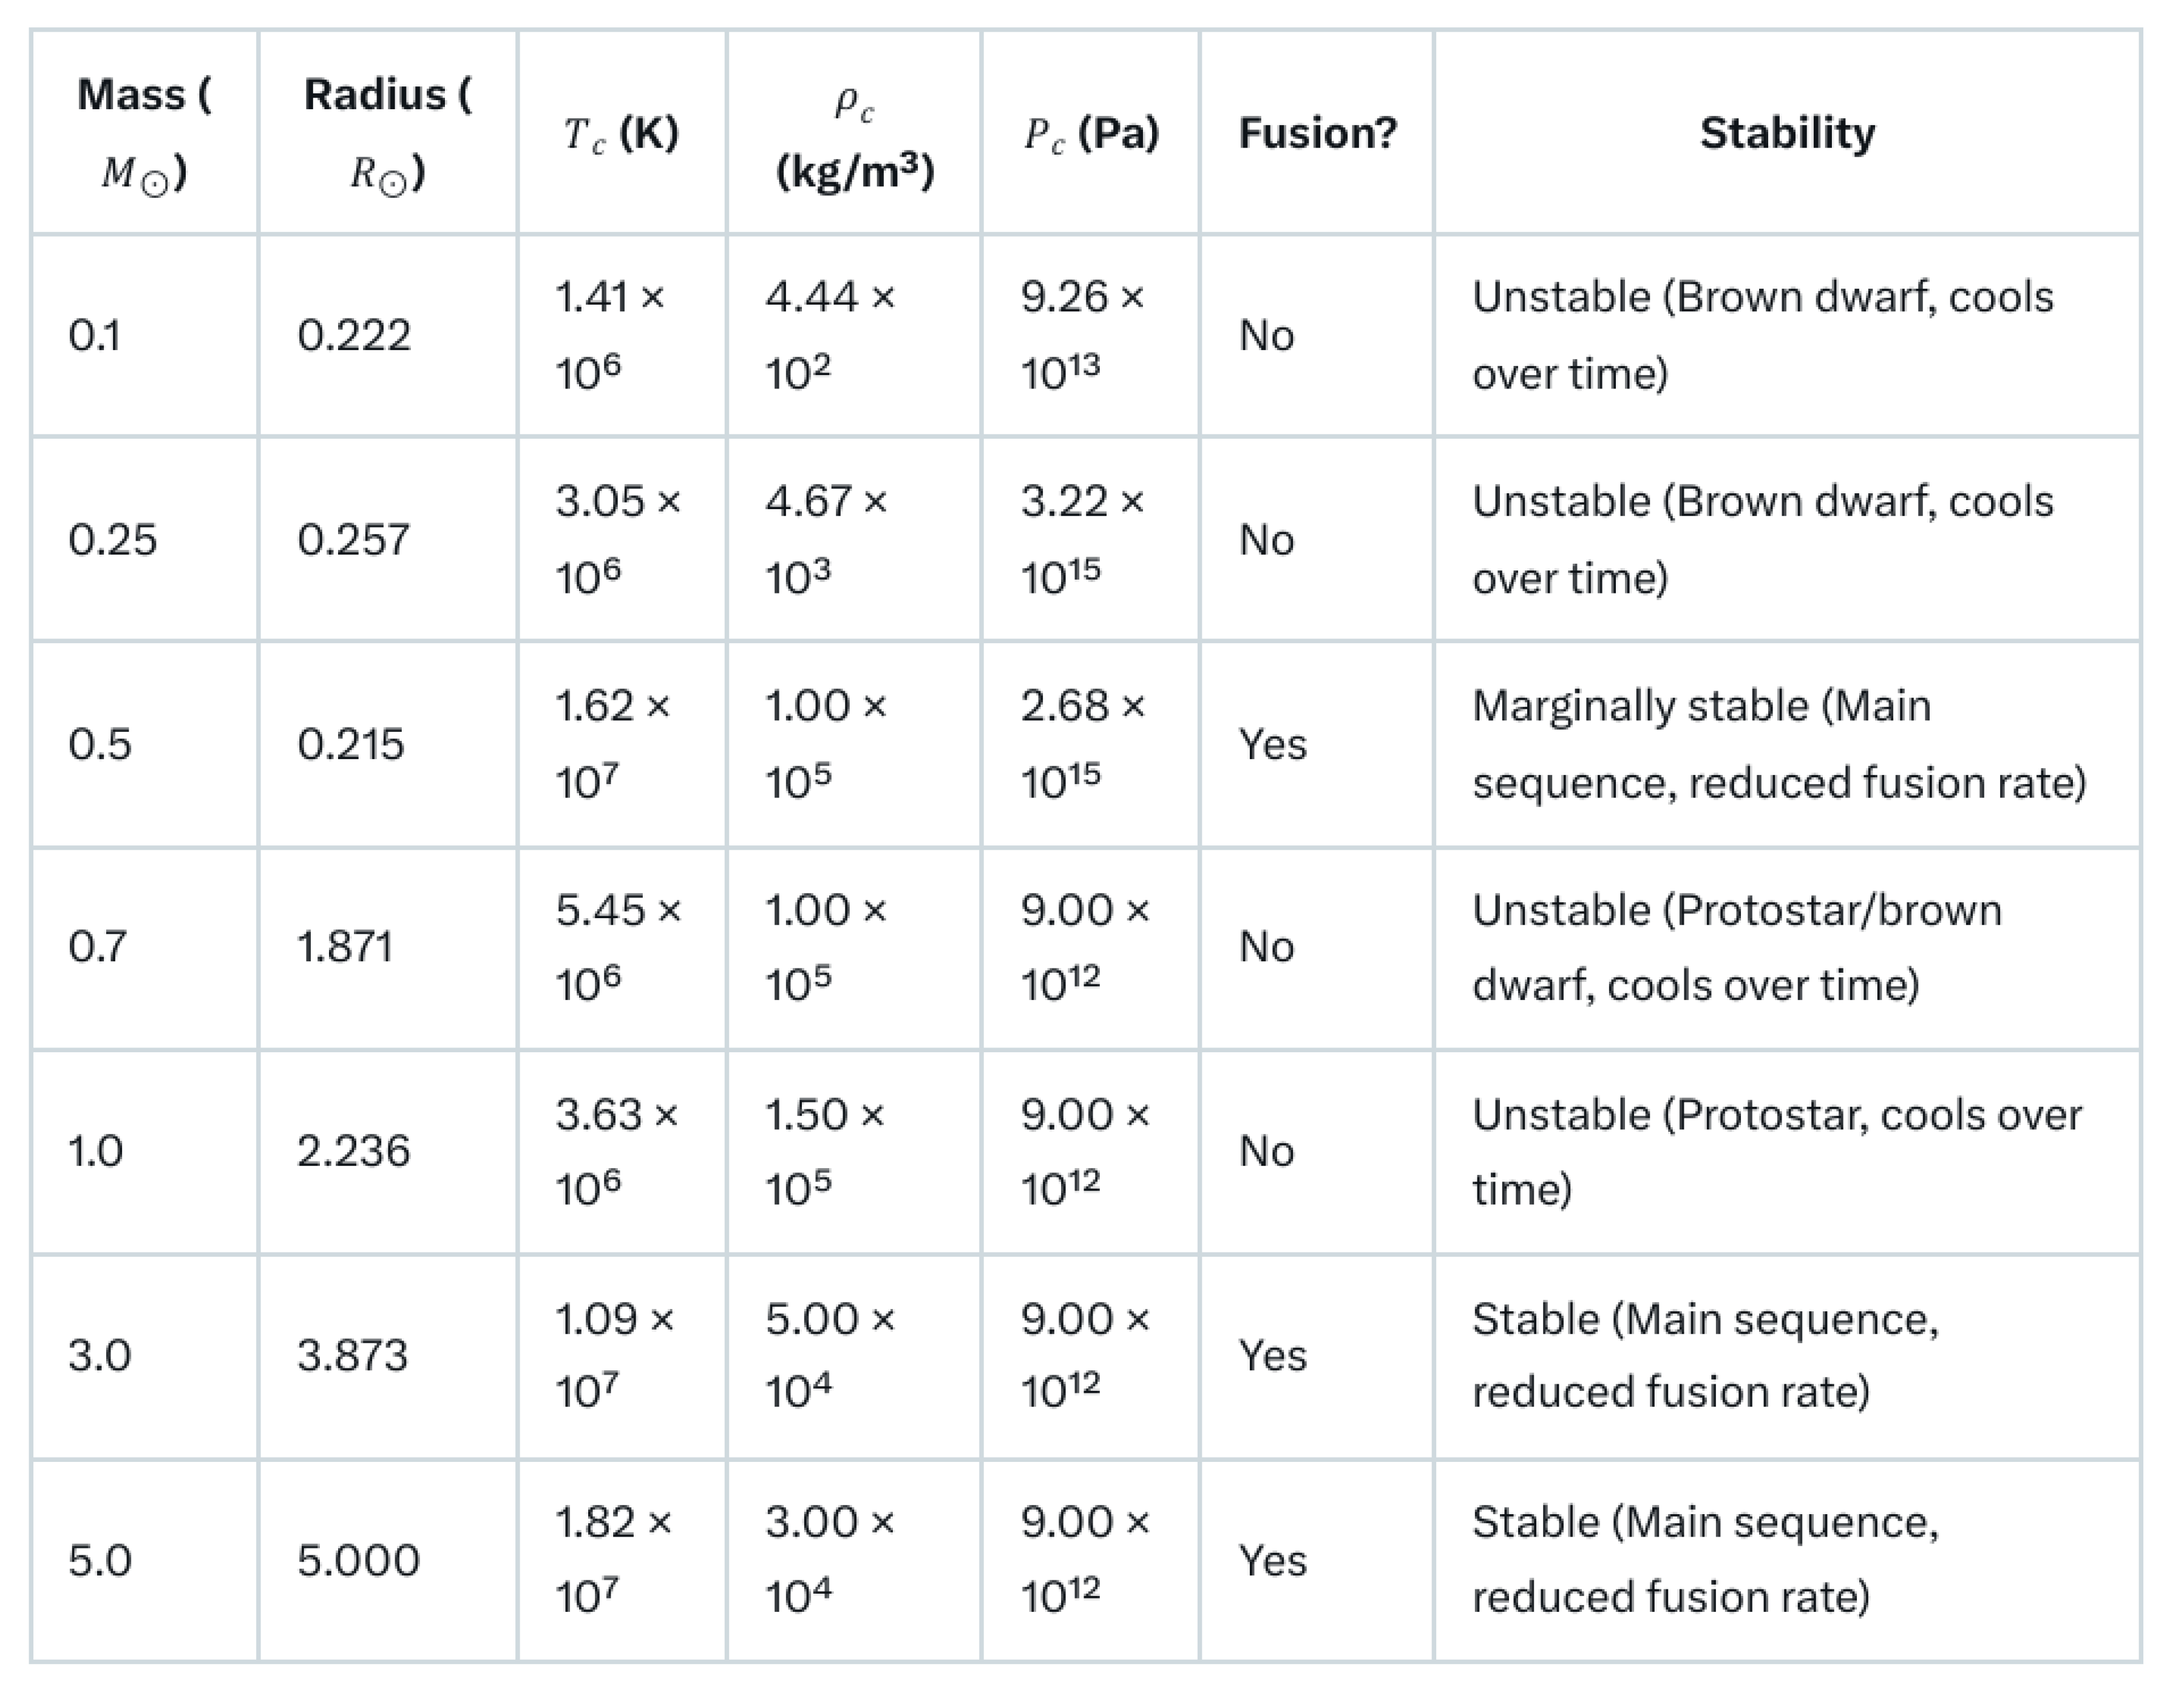Select the Stability column header
The image size is (2184, 1701).
1787,133
